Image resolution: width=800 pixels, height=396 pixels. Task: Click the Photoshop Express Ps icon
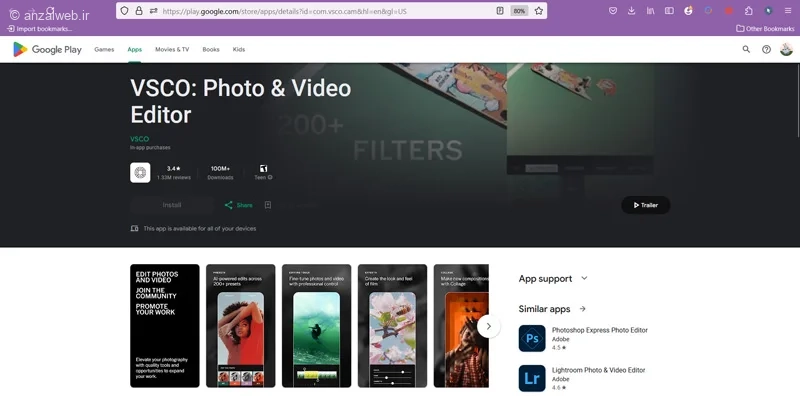pos(532,338)
